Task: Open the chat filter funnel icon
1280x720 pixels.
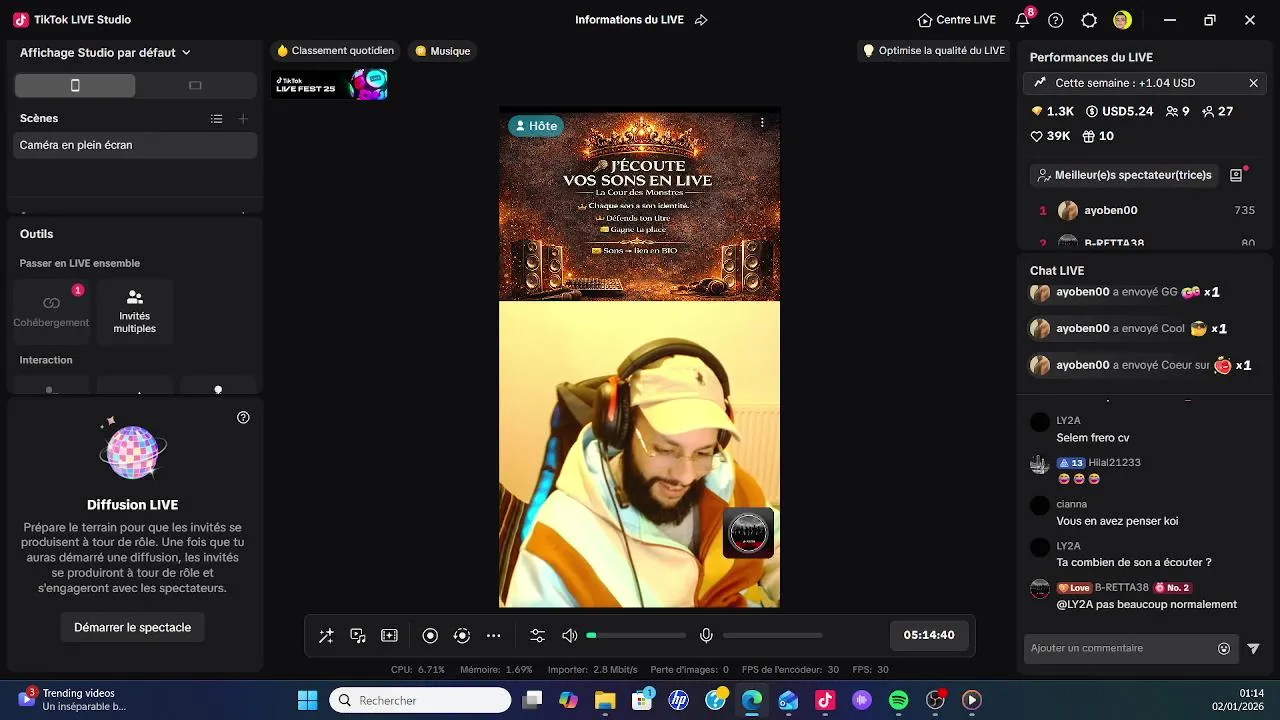Action: point(1253,649)
